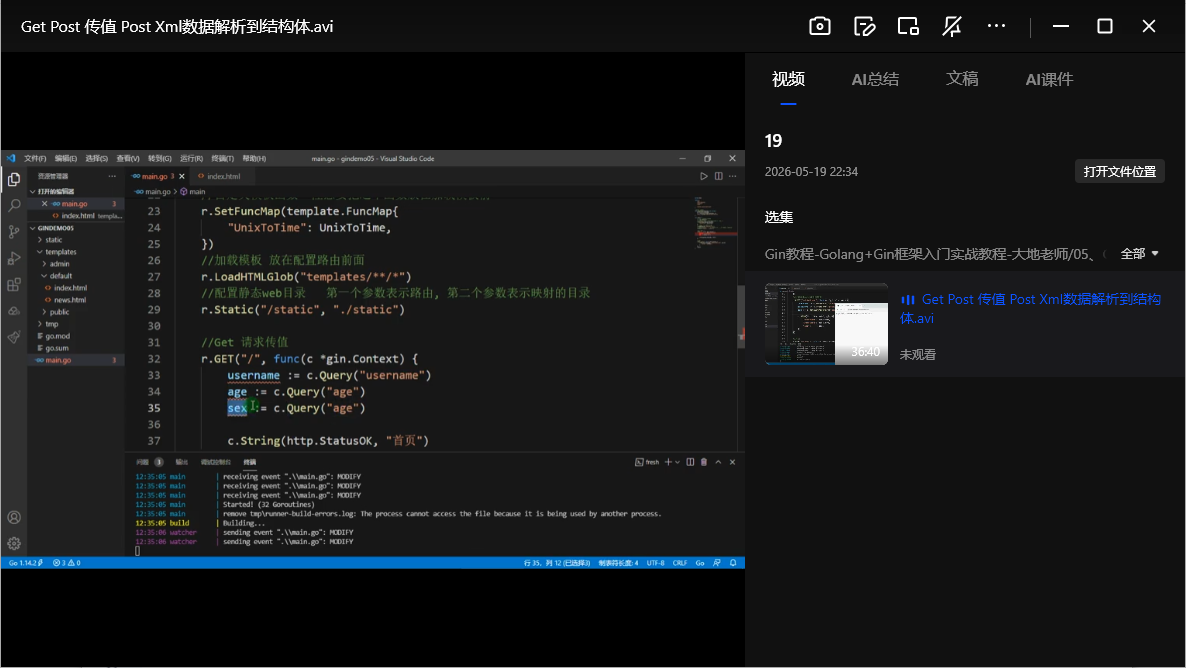
Task: Open the note-taking edit icon in player header
Action: [864, 26]
